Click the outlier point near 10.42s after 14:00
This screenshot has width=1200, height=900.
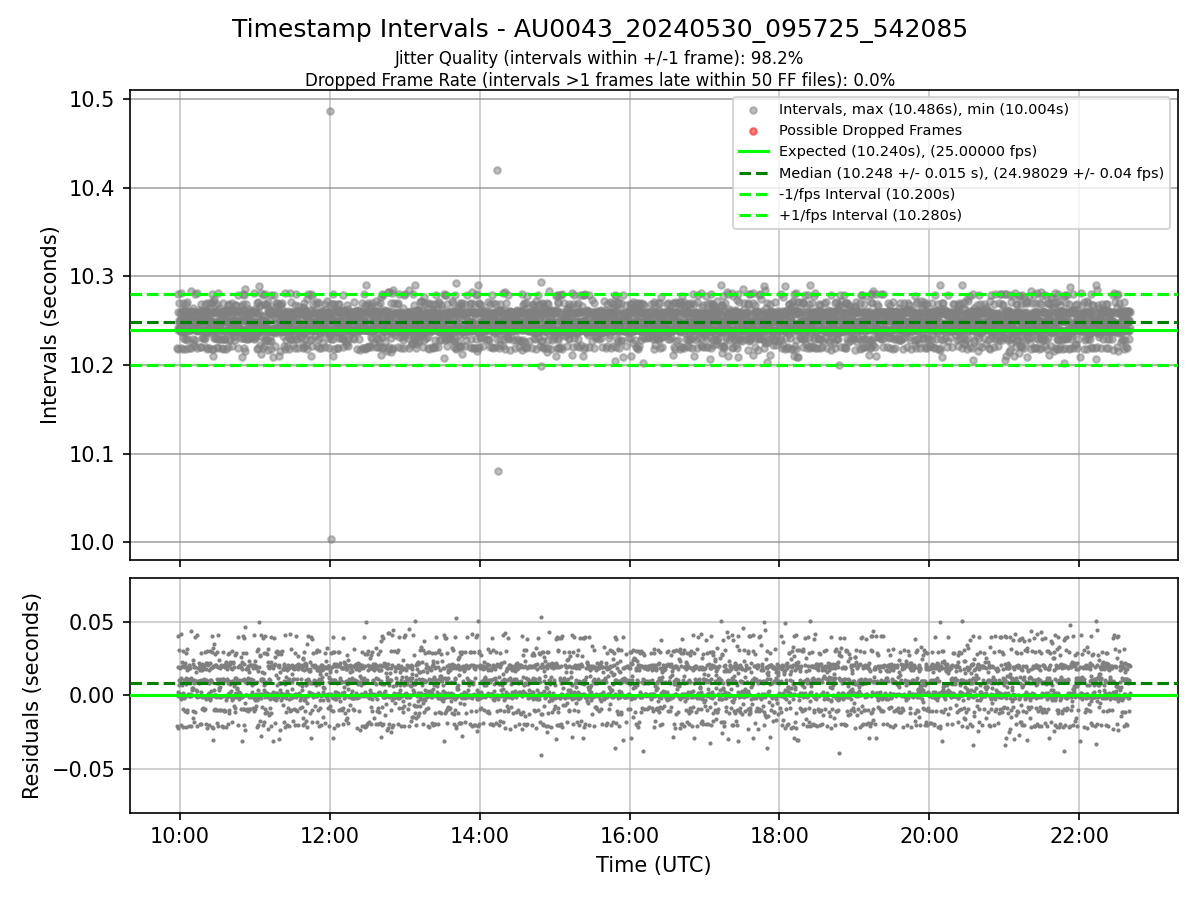click(x=497, y=170)
